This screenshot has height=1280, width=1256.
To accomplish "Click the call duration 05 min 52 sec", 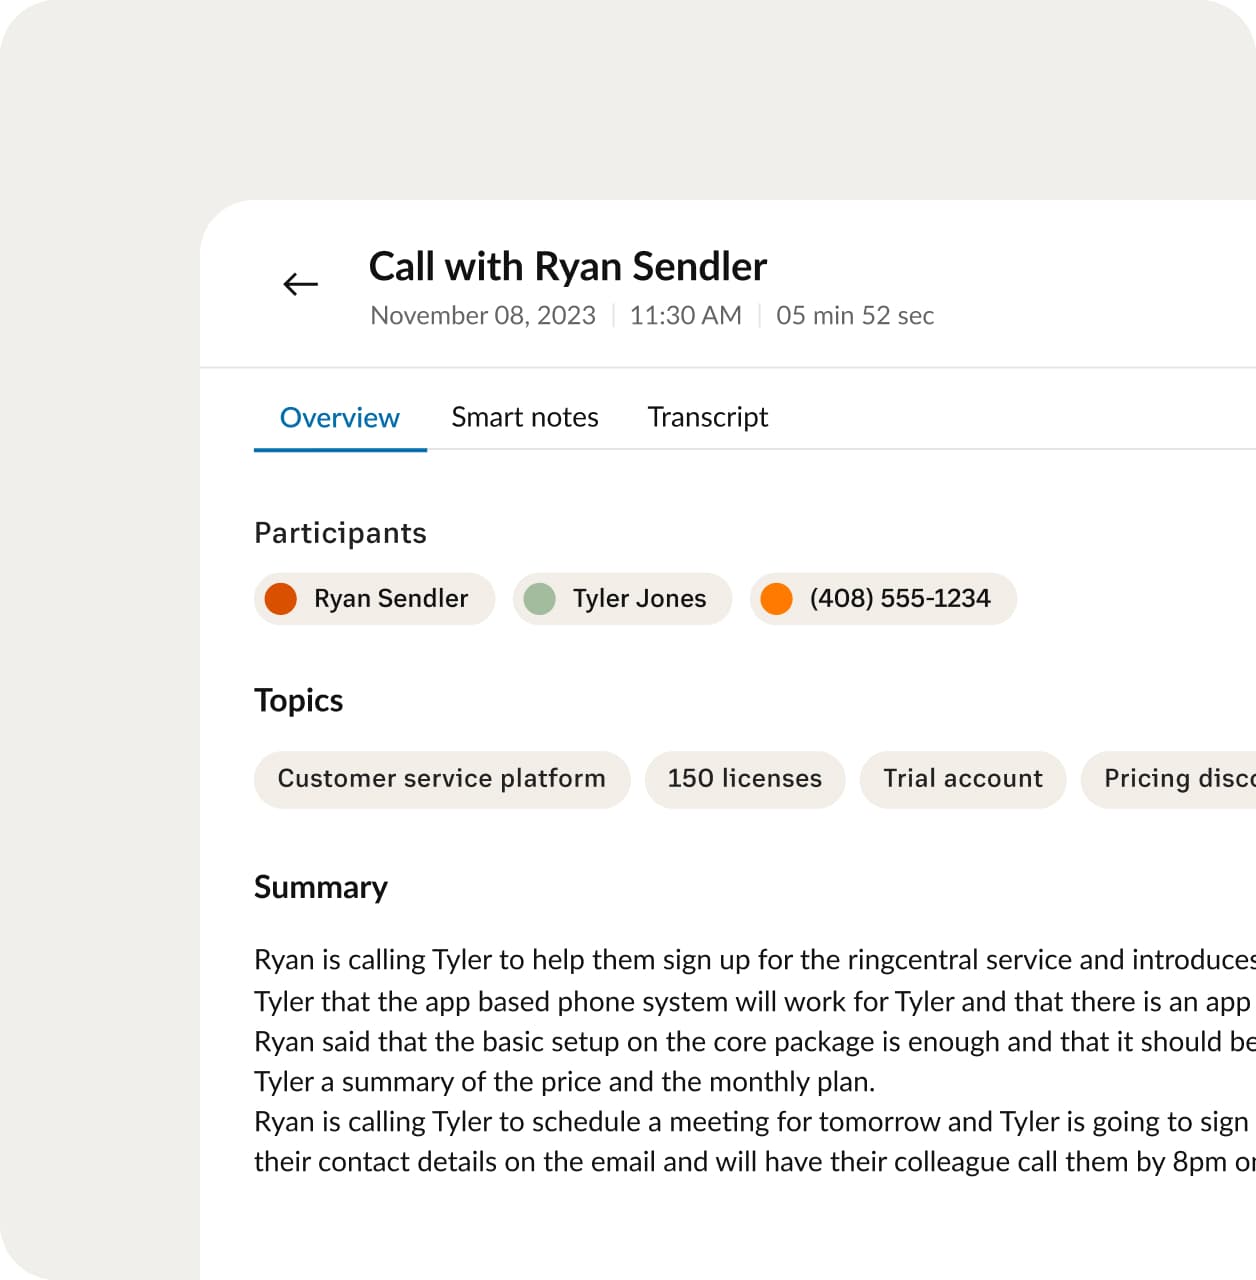I will pos(855,316).
